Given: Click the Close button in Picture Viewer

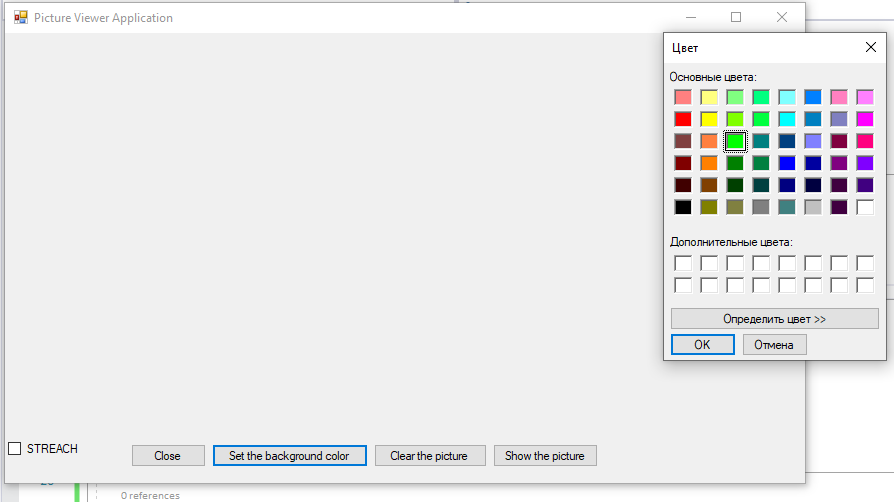Looking at the screenshot, I should point(168,456).
